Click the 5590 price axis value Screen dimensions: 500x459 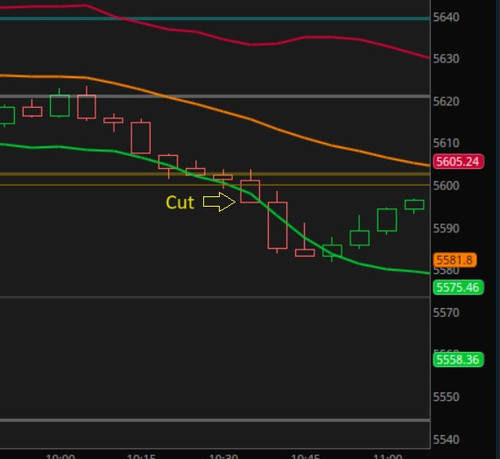(446, 229)
